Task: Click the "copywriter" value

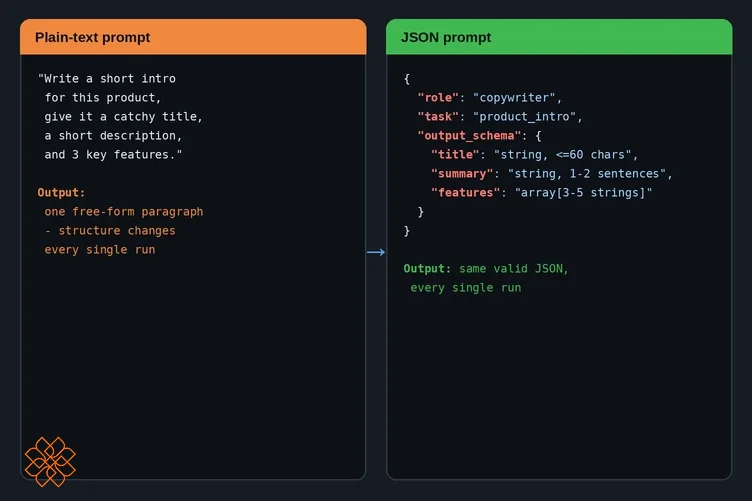Action: [x=514, y=98]
